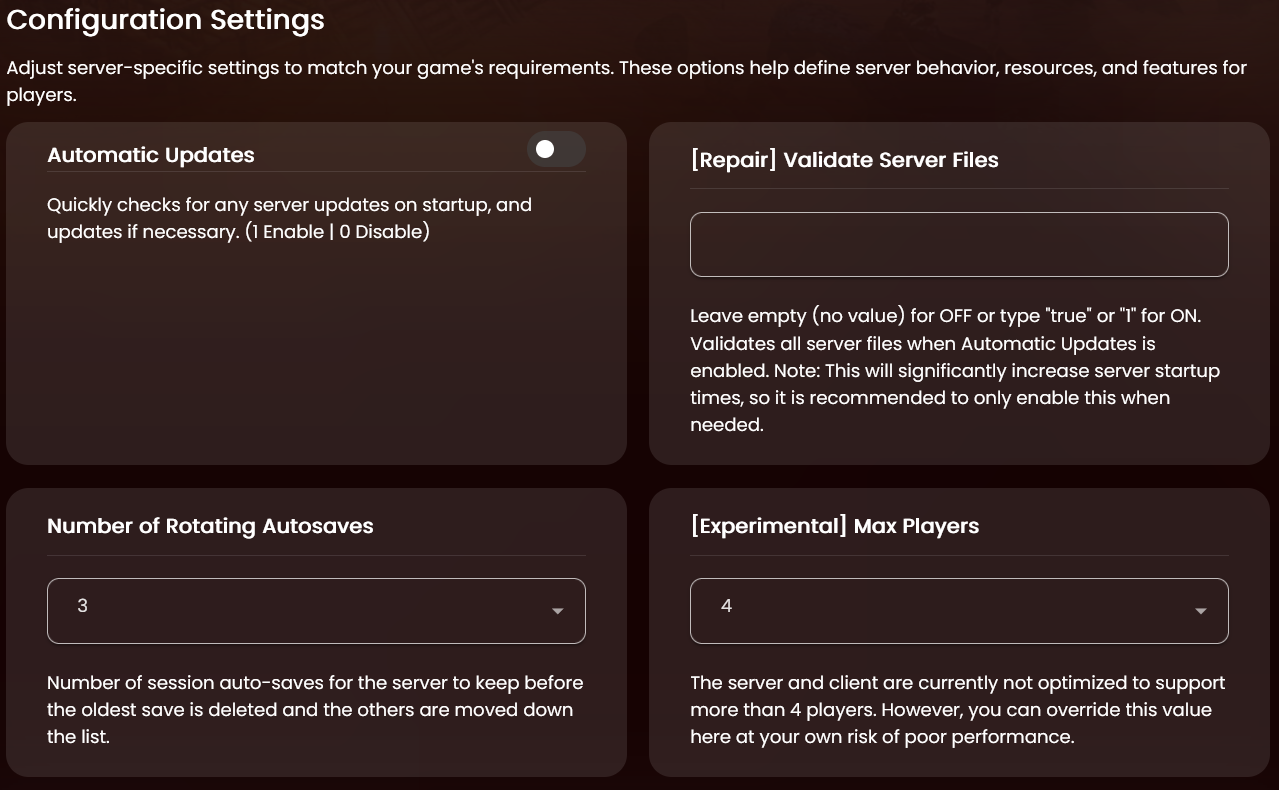Image resolution: width=1279 pixels, height=790 pixels.
Task: Select the value 3 in autosaves field
Action: click(x=83, y=606)
